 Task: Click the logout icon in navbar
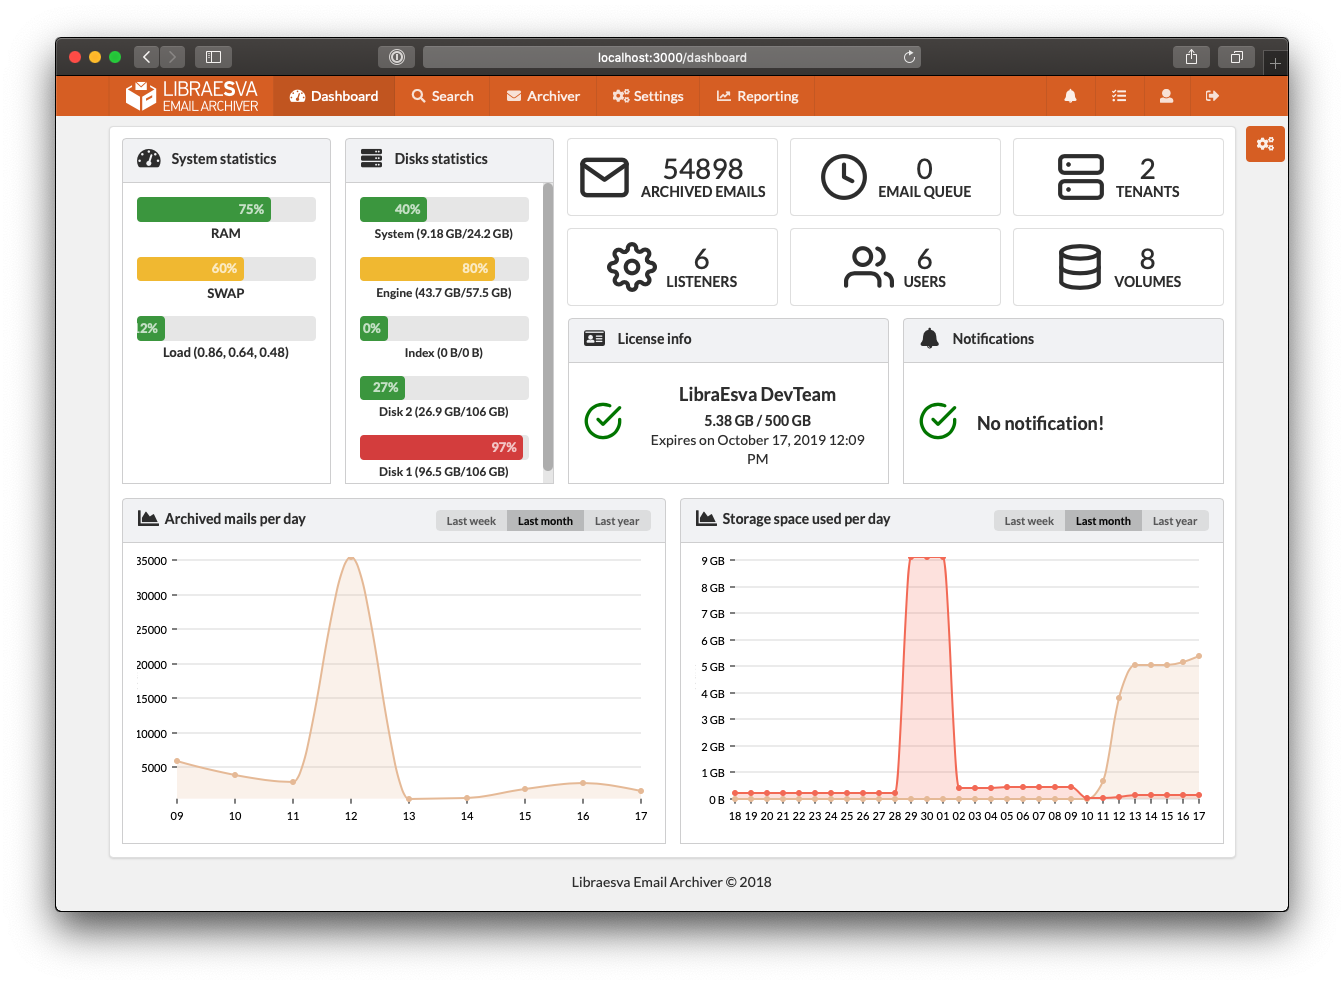[1213, 96]
